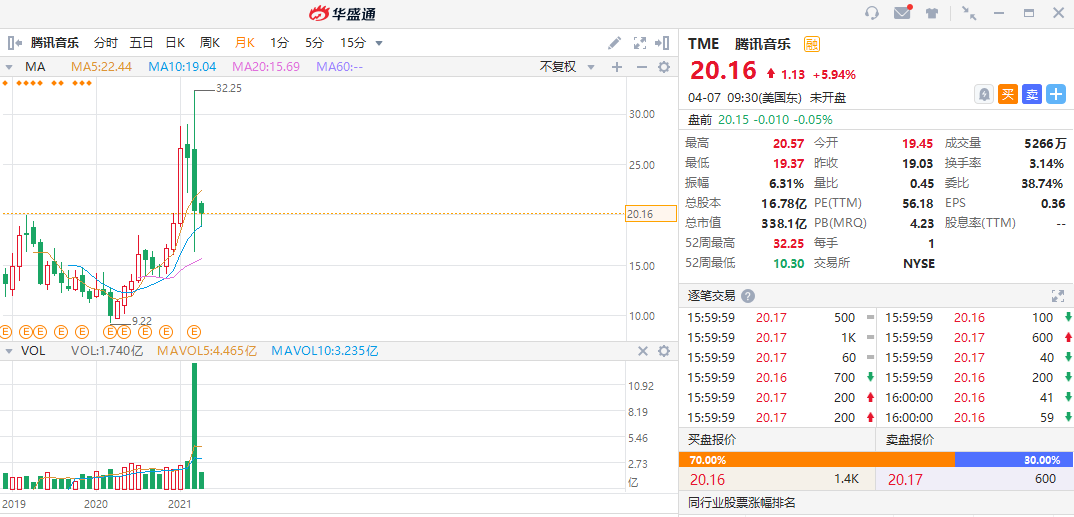Click the blue 卖 sell button
The height and width of the screenshot is (517, 1074).
(1032, 94)
